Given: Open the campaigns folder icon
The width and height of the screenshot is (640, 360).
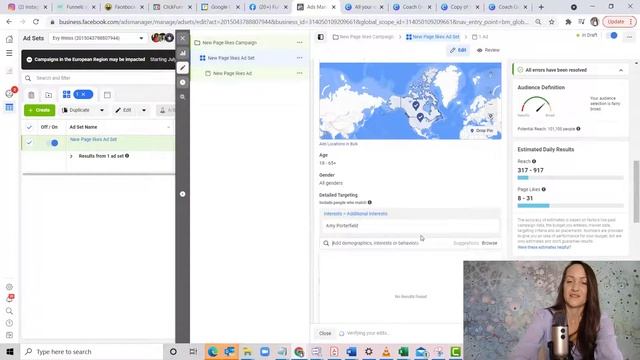Looking at the screenshot, I should point(49,95).
